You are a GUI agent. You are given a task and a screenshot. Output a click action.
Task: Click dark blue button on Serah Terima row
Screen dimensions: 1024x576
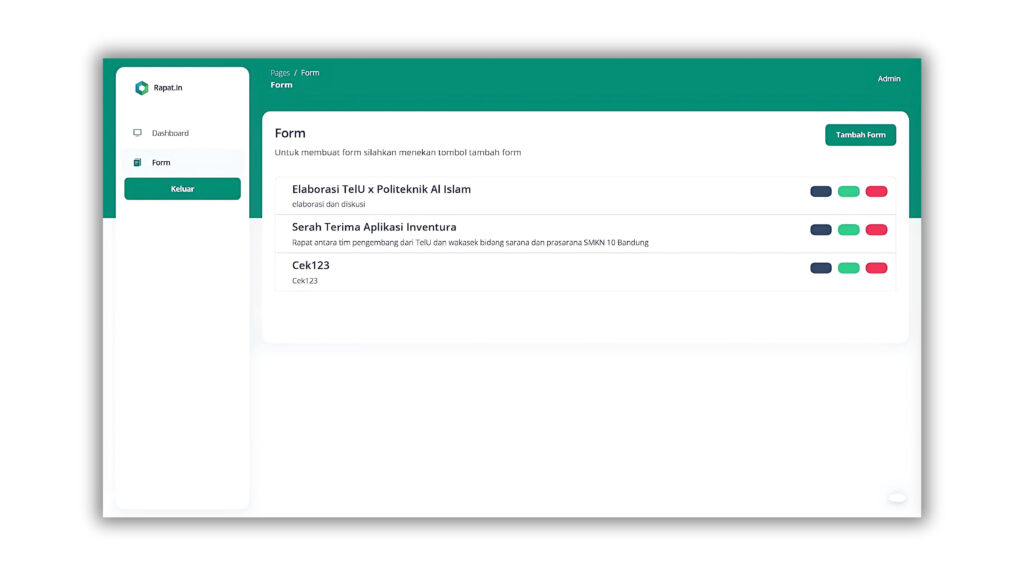[821, 230]
